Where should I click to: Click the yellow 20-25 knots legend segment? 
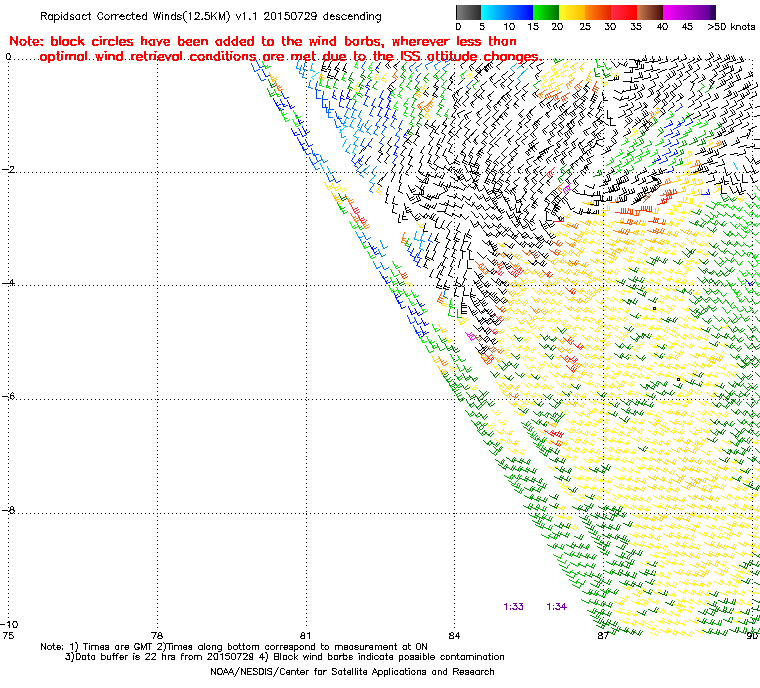(x=572, y=12)
